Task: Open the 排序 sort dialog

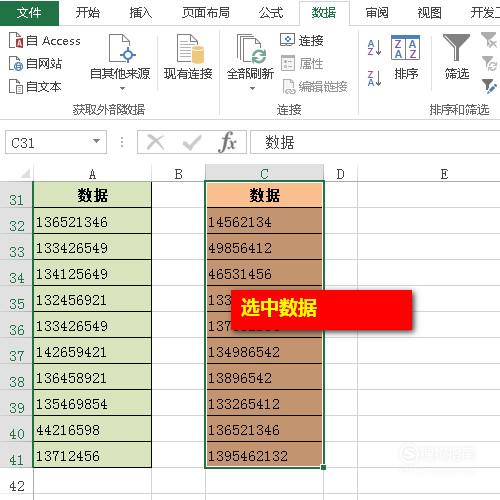Action: tap(406, 57)
